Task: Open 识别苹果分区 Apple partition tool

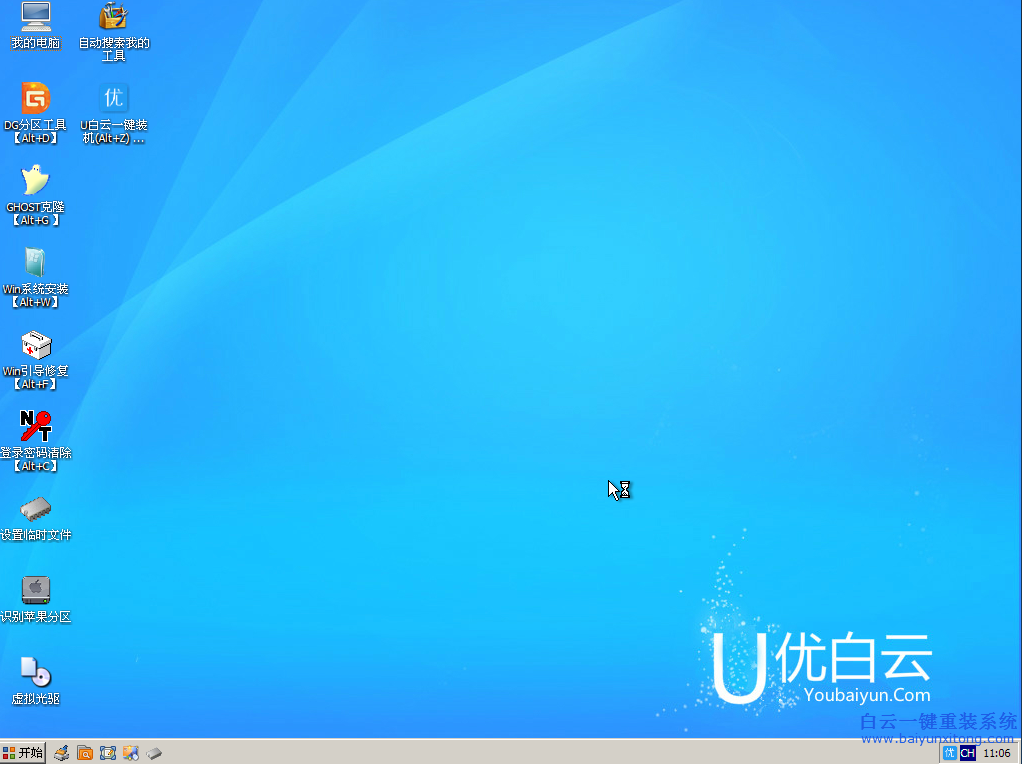Action: [35, 591]
